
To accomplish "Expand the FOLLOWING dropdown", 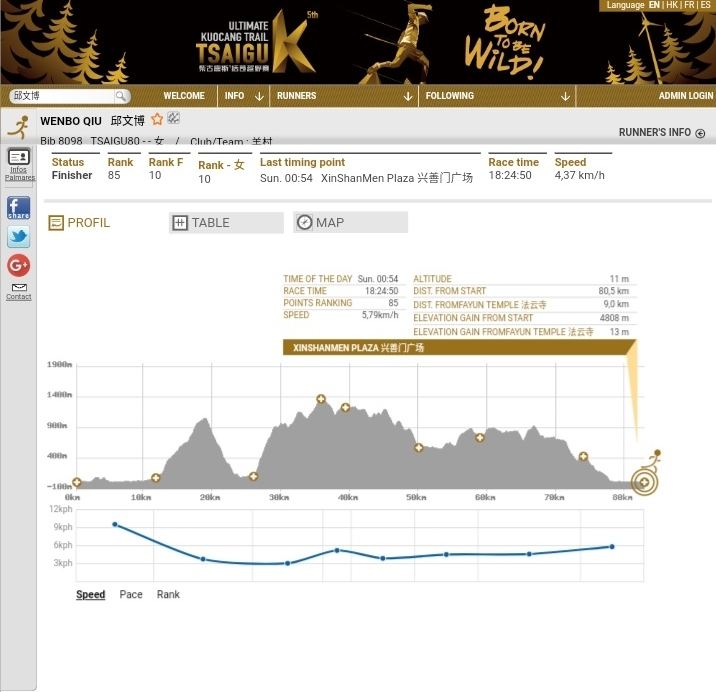I will [497, 96].
